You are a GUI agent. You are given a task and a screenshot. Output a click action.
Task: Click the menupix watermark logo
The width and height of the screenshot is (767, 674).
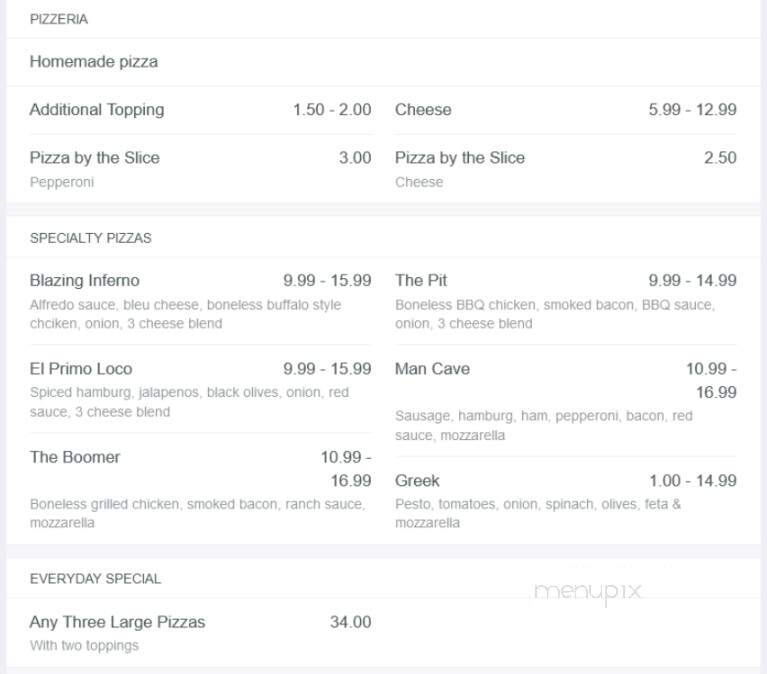pyautogui.click(x=587, y=592)
